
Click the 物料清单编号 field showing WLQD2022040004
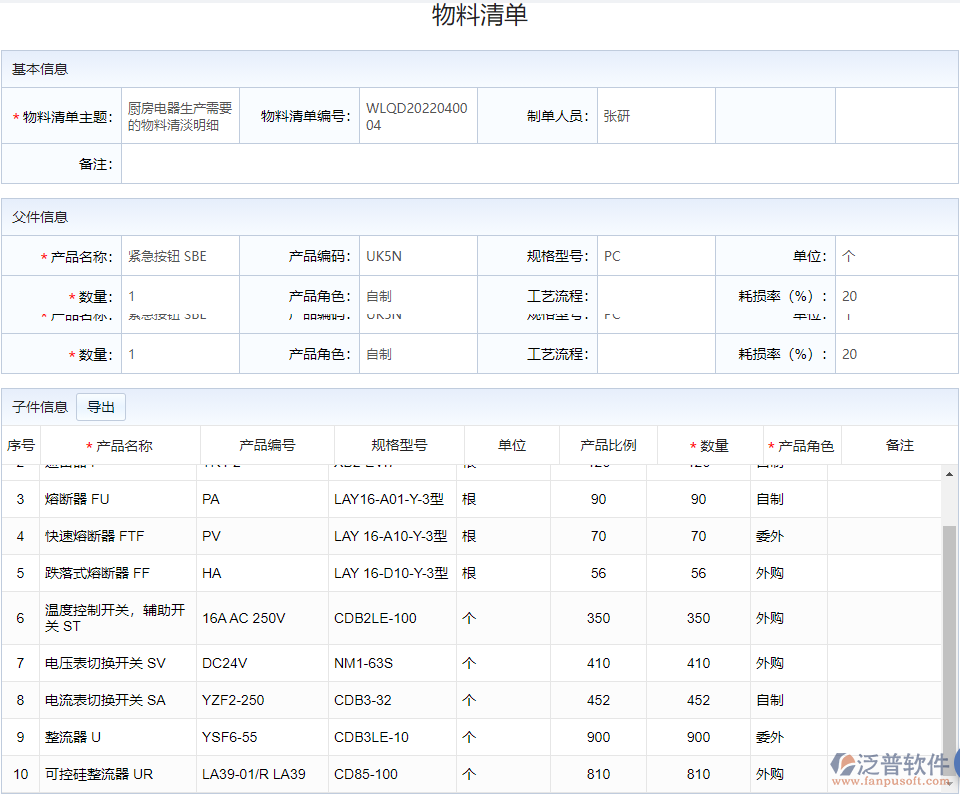coord(418,115)
